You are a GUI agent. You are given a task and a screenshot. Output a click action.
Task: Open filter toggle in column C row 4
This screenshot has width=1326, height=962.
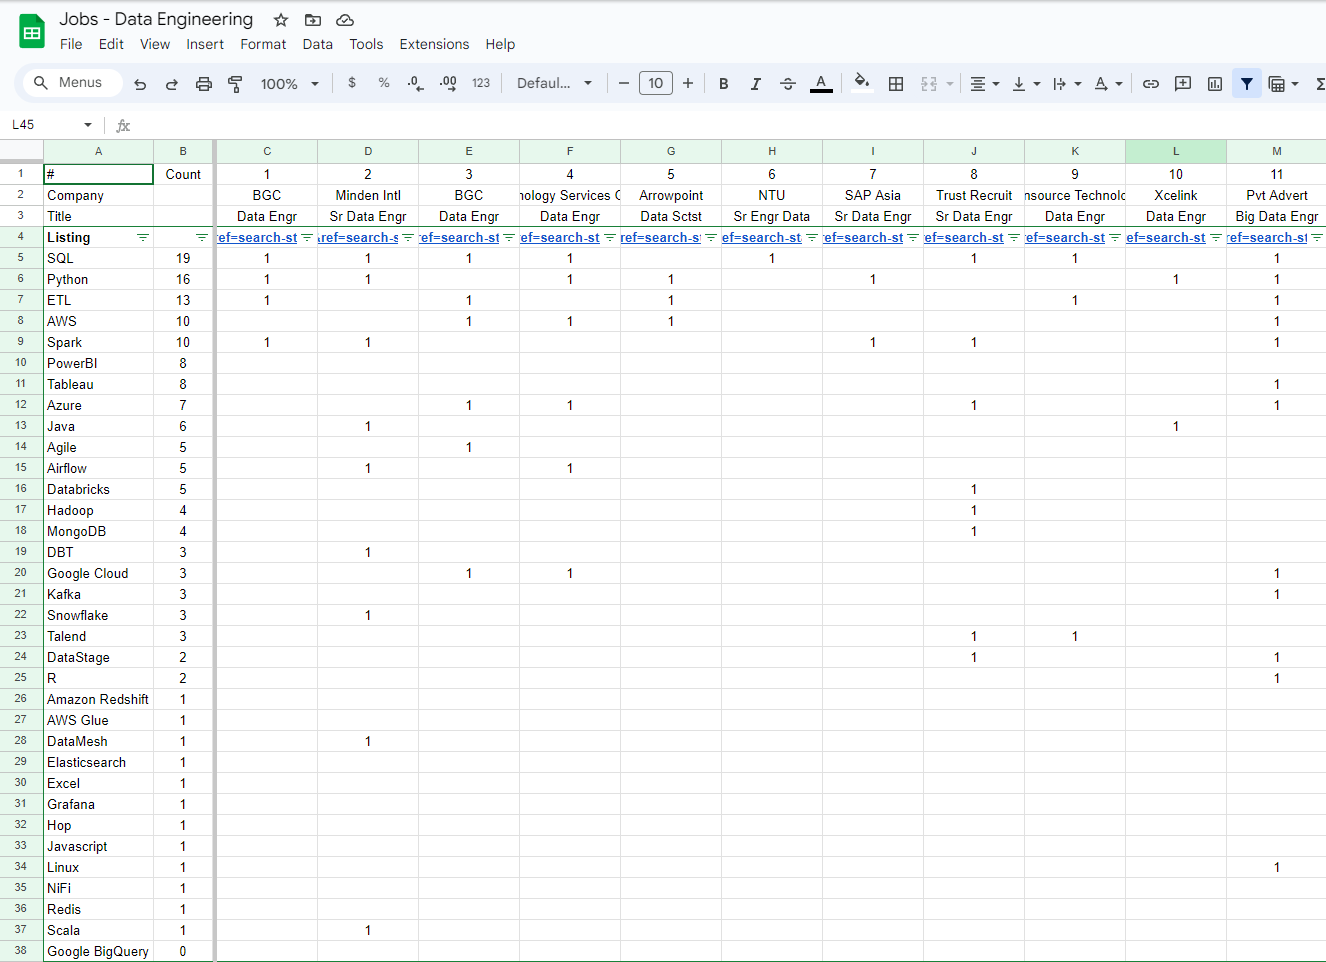pos(307,238)
